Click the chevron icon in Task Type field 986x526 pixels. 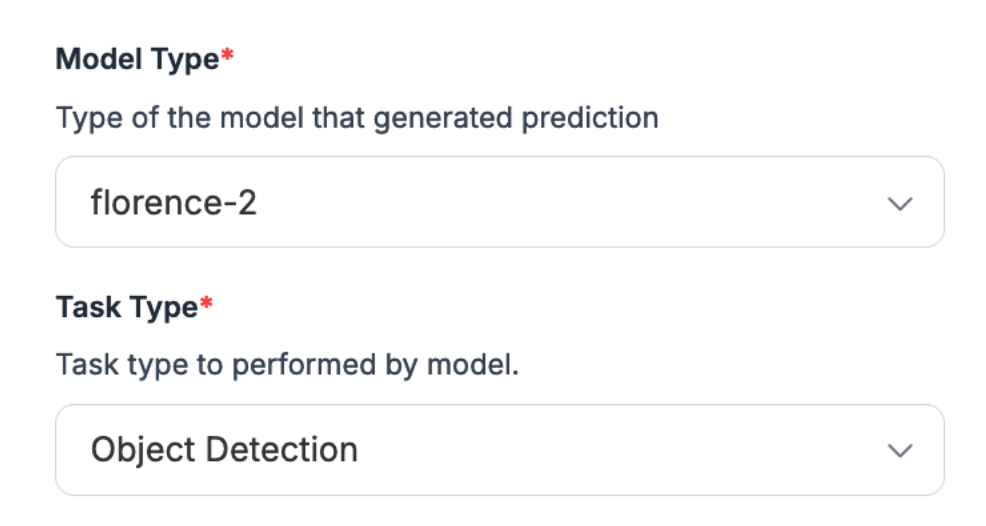pos(900,450)
